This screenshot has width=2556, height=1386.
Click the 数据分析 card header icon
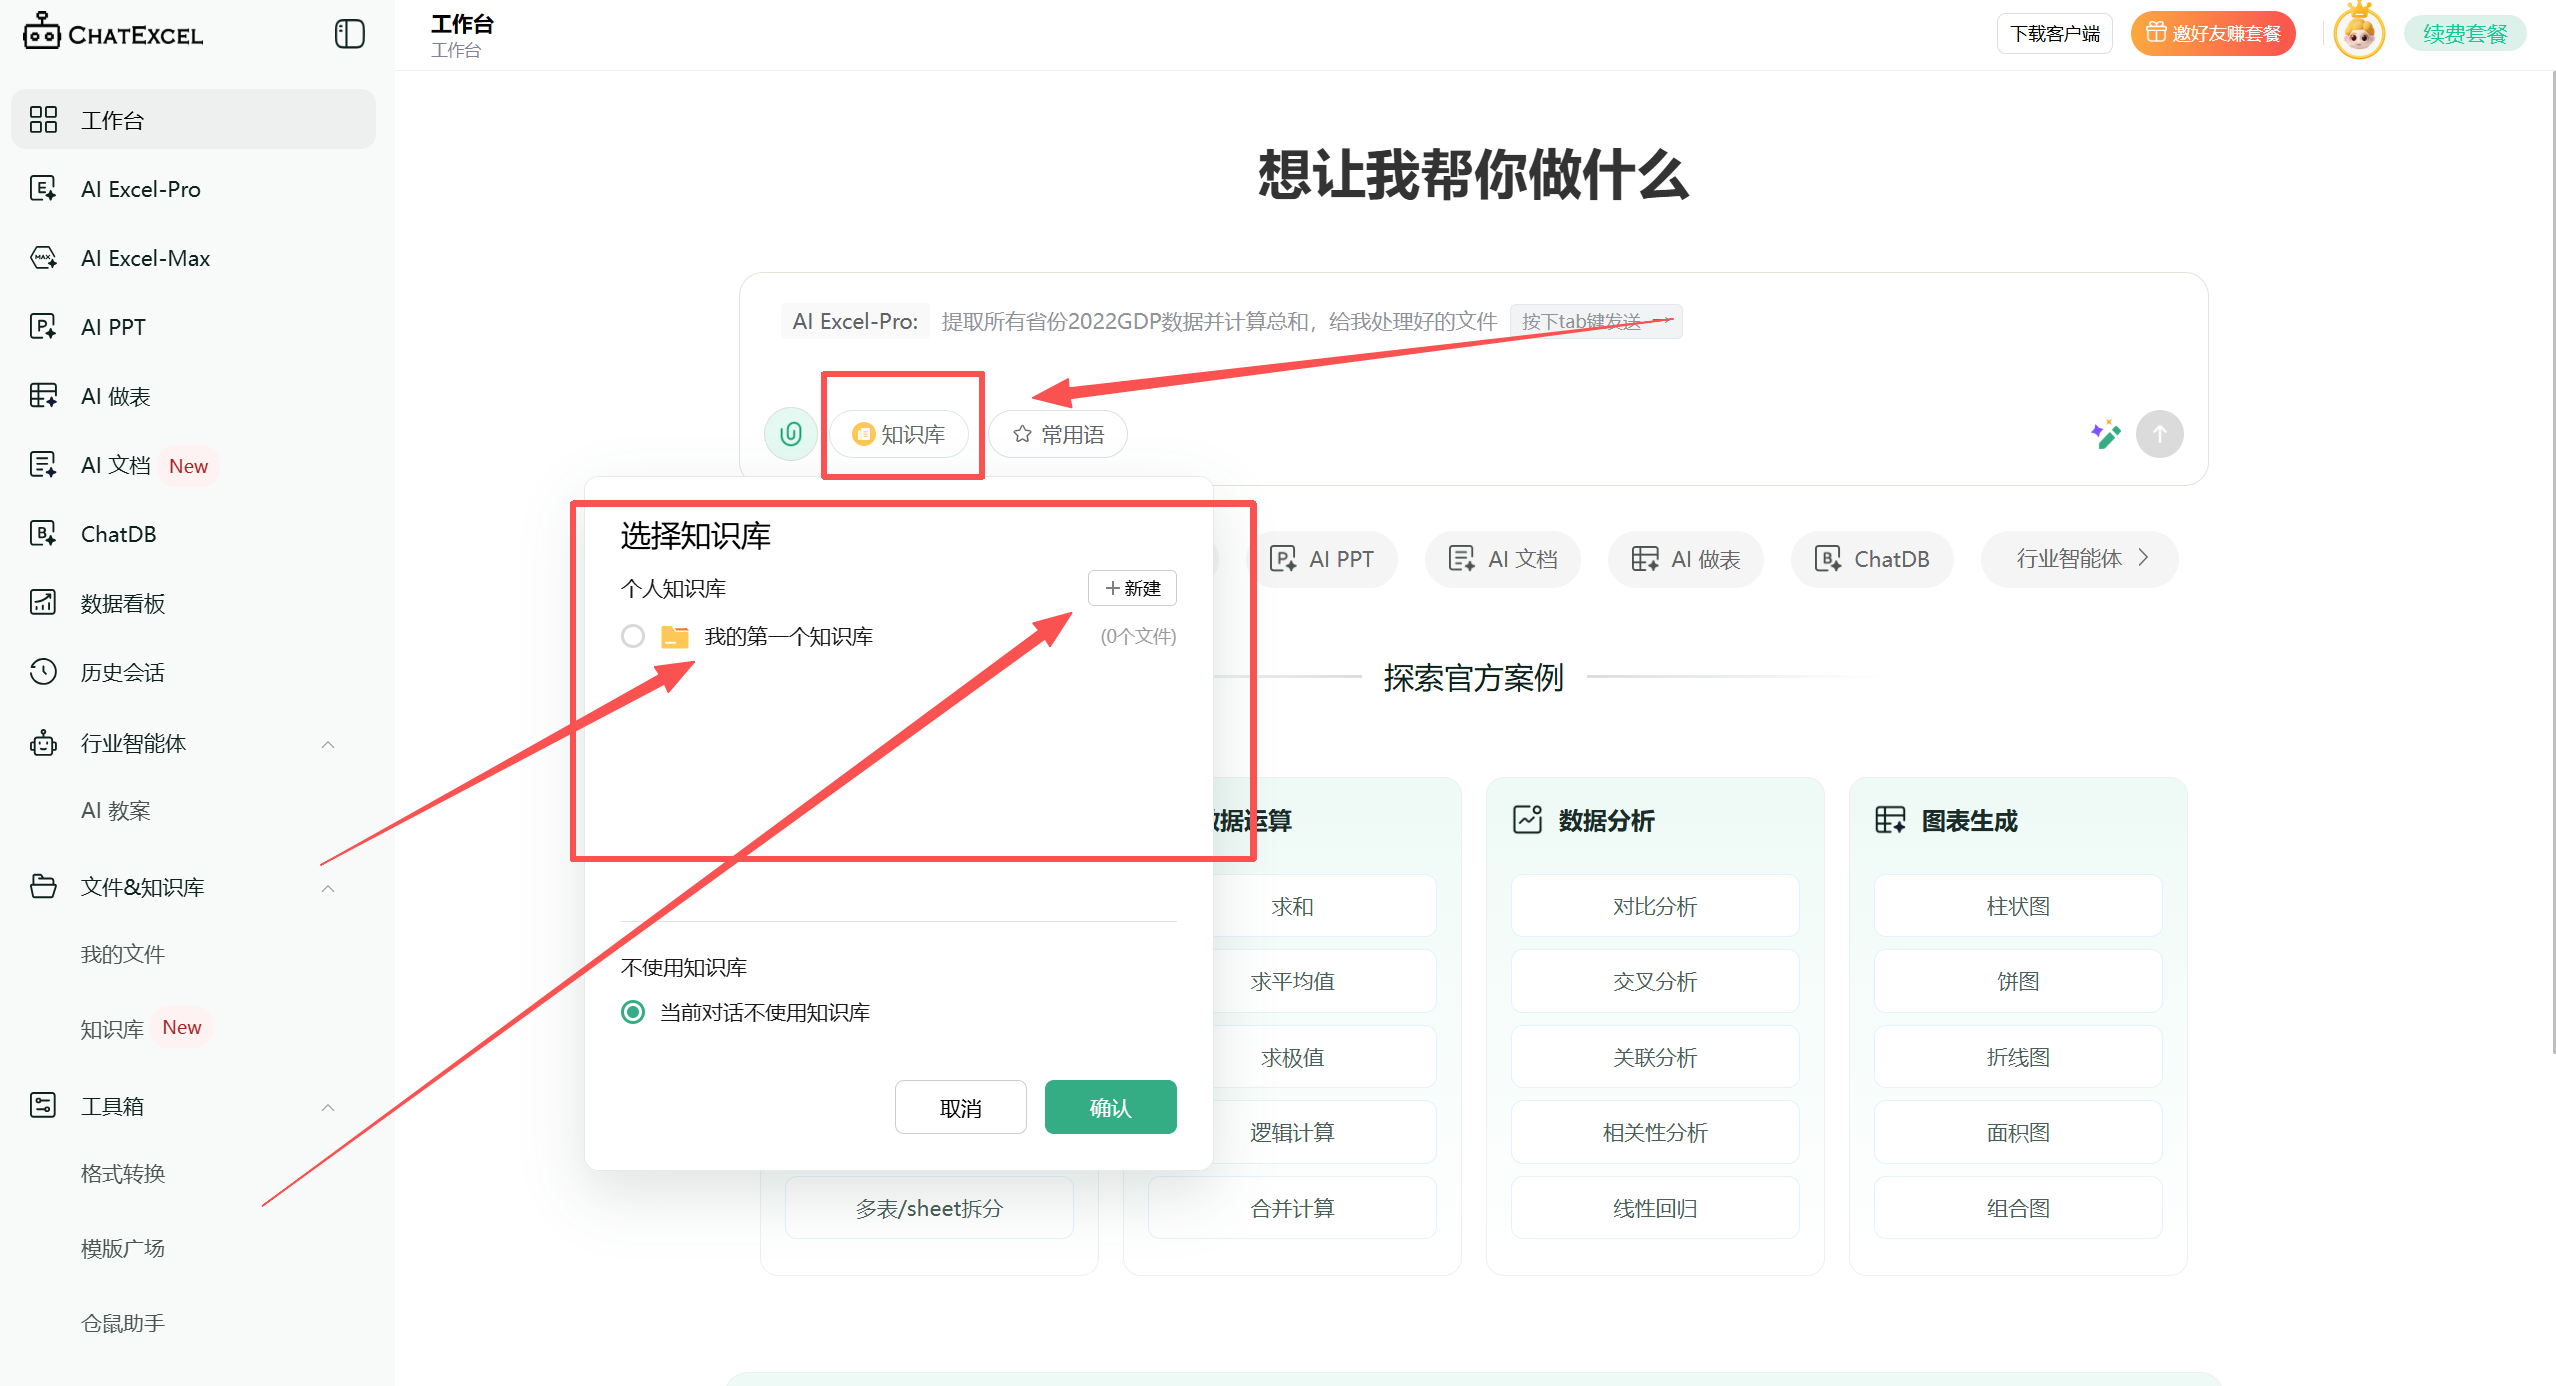pyautogui.click(x=1527, y=819)
